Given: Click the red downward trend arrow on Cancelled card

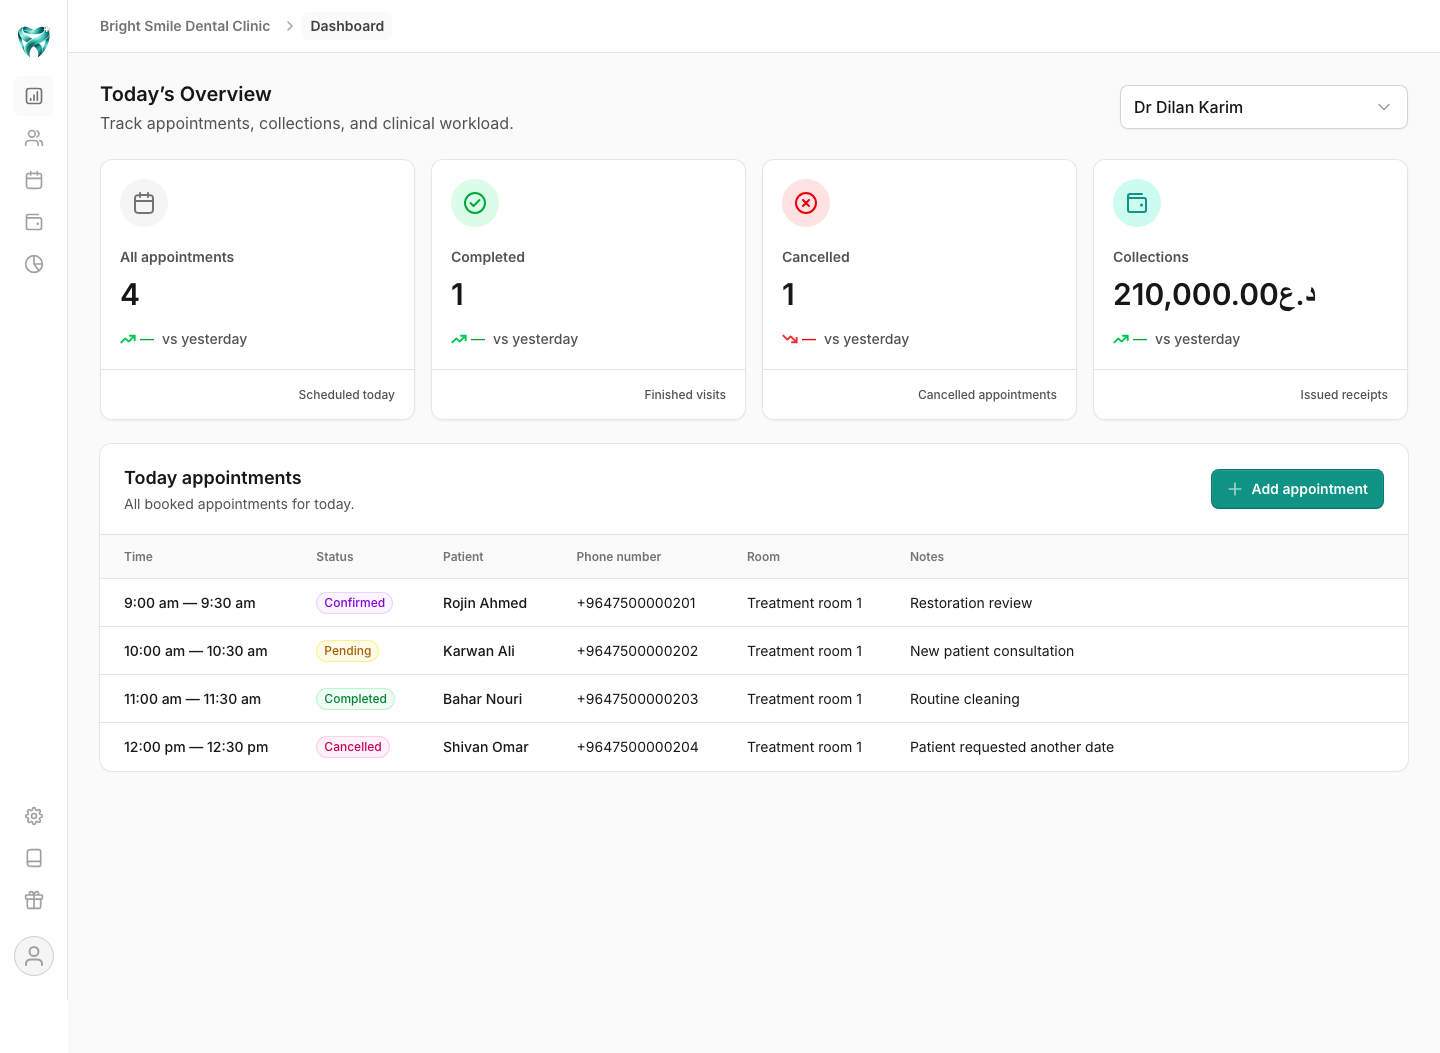Looking at the screenshot, I should [790, 339].
